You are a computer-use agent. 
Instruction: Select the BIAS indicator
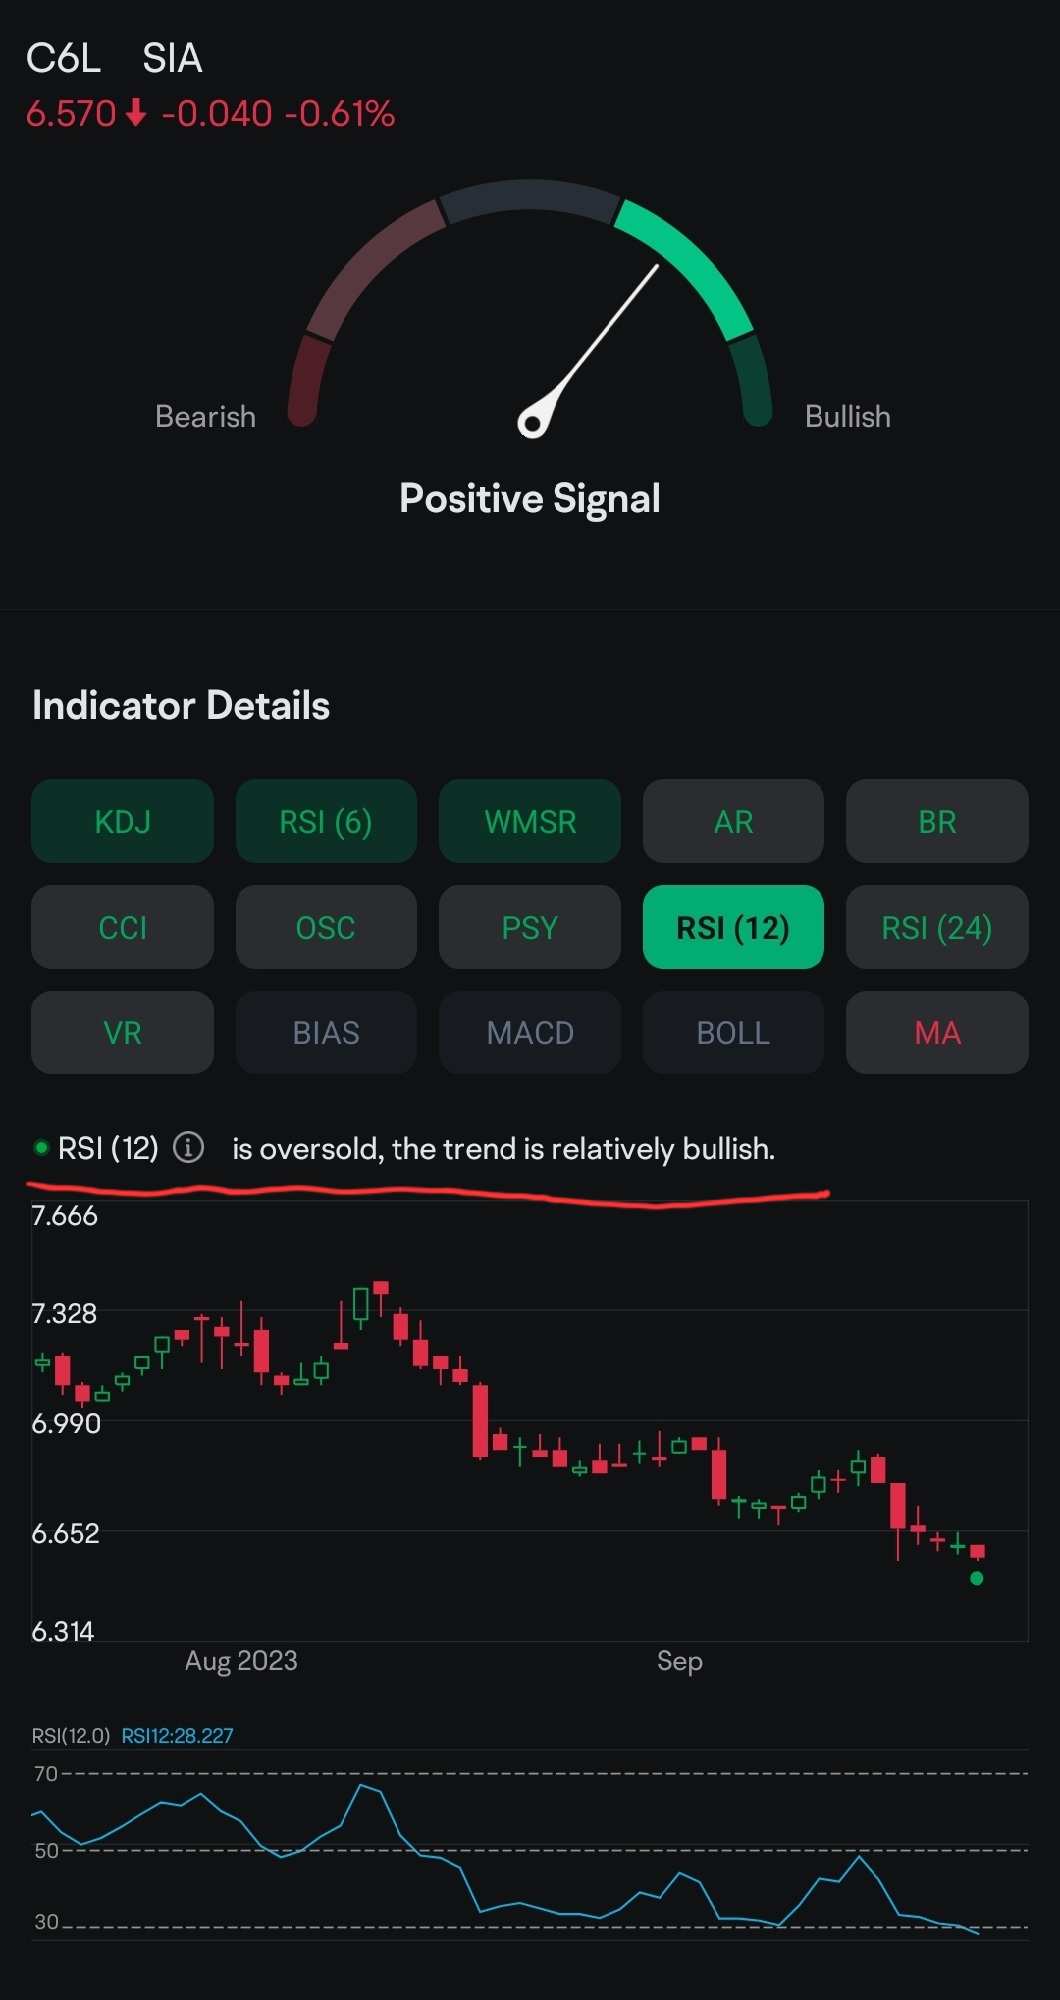pos(326,1032)
